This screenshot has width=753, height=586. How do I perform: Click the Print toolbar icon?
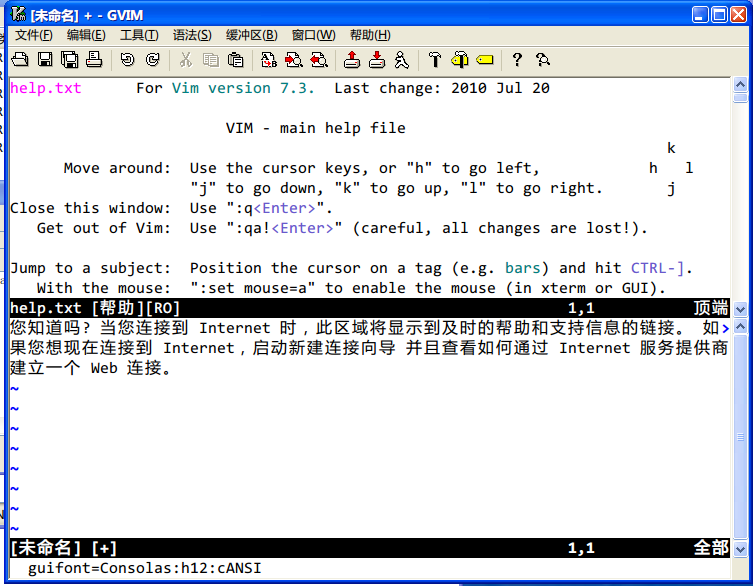tap(95, 60)
